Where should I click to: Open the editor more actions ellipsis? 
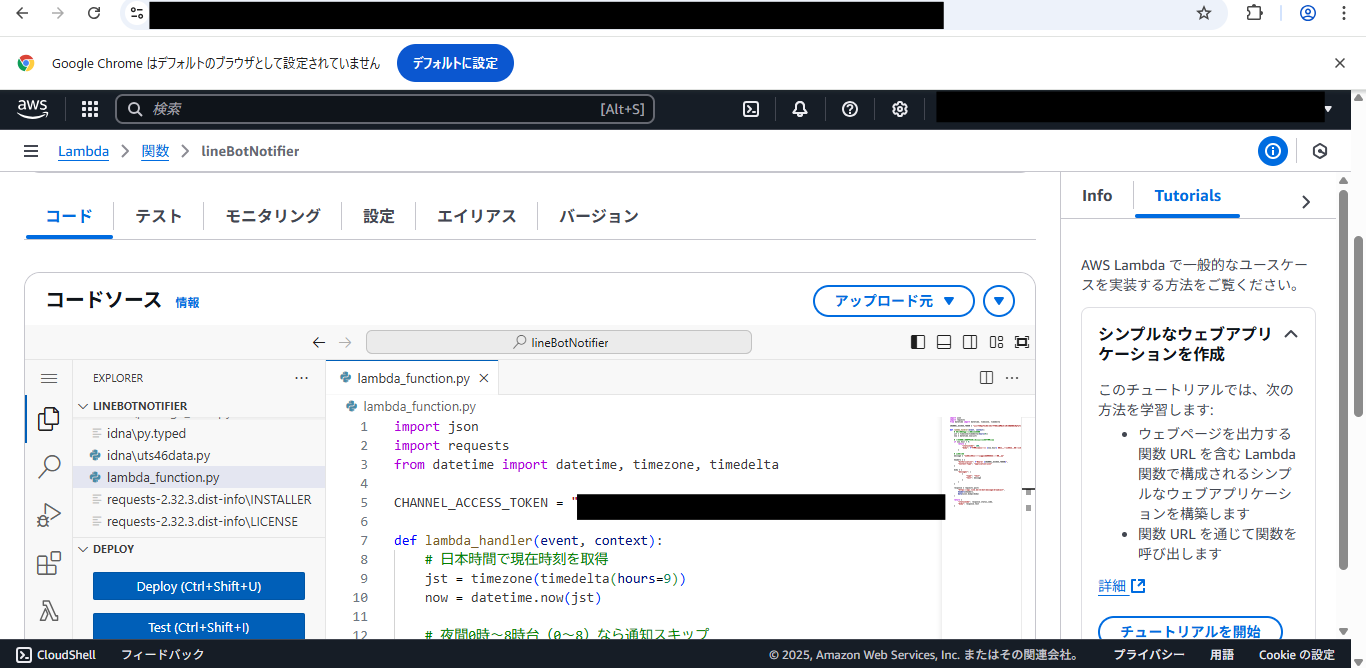pos(1012,378)
